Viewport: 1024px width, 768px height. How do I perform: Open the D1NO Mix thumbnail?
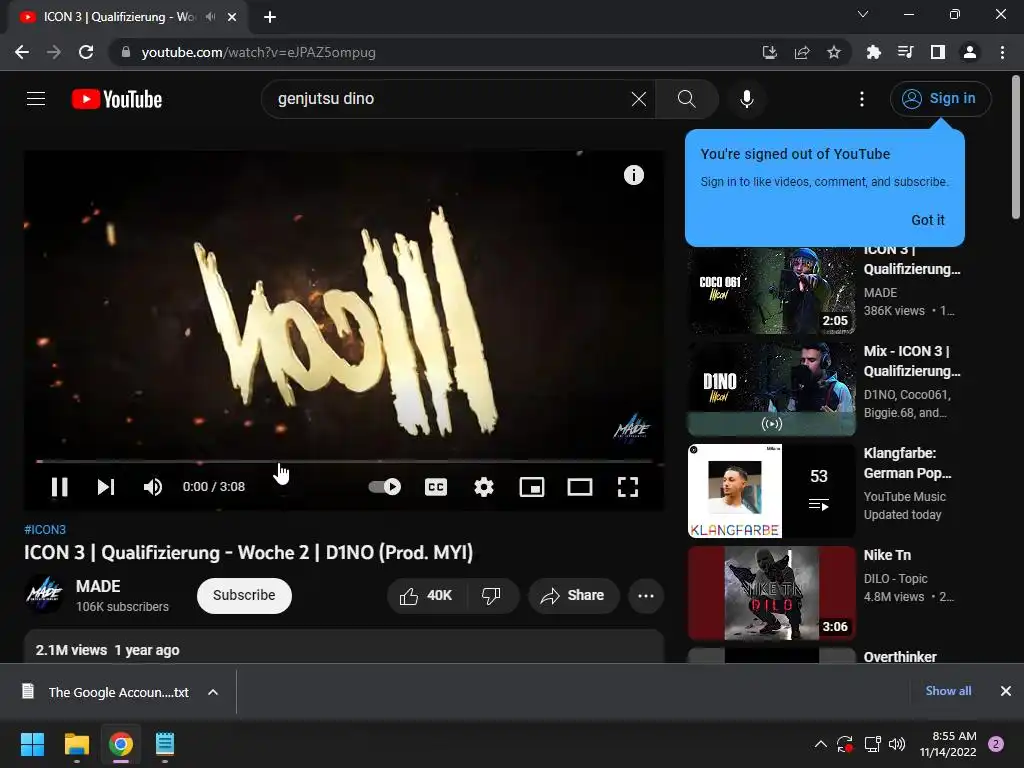tap(771, 389)
